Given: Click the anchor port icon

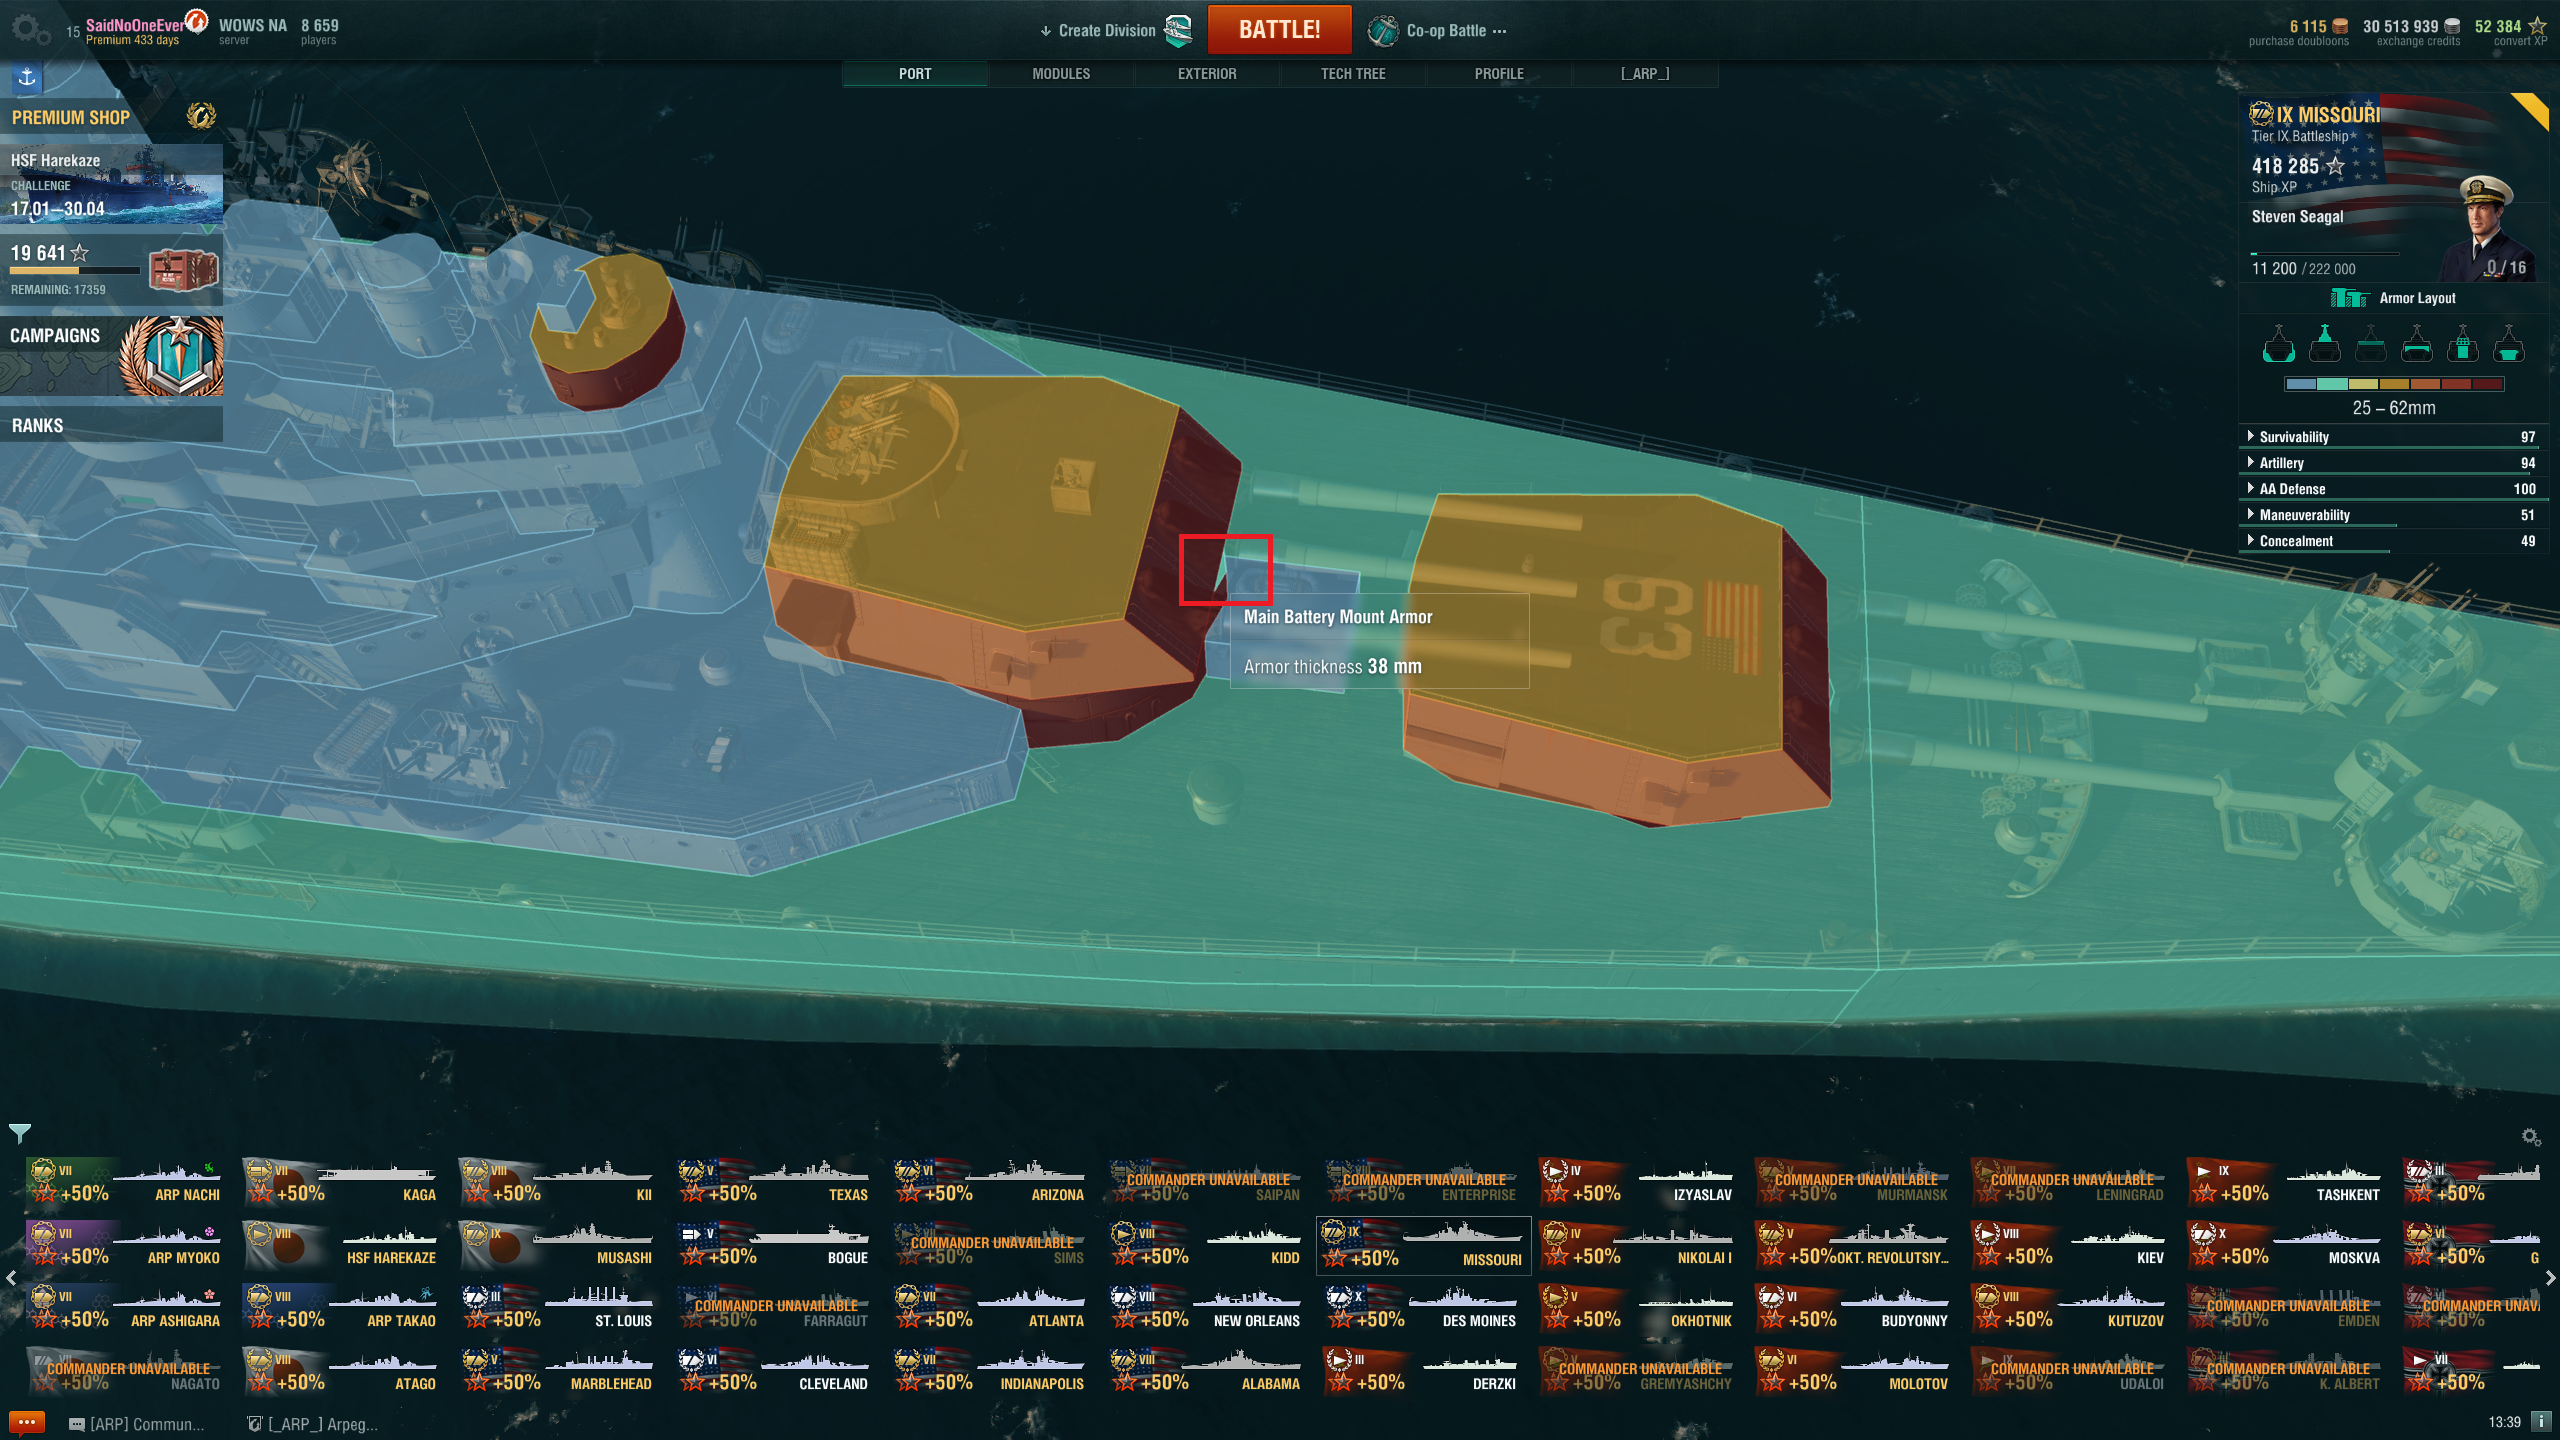Looking at the screenshot, I should 27,77.
